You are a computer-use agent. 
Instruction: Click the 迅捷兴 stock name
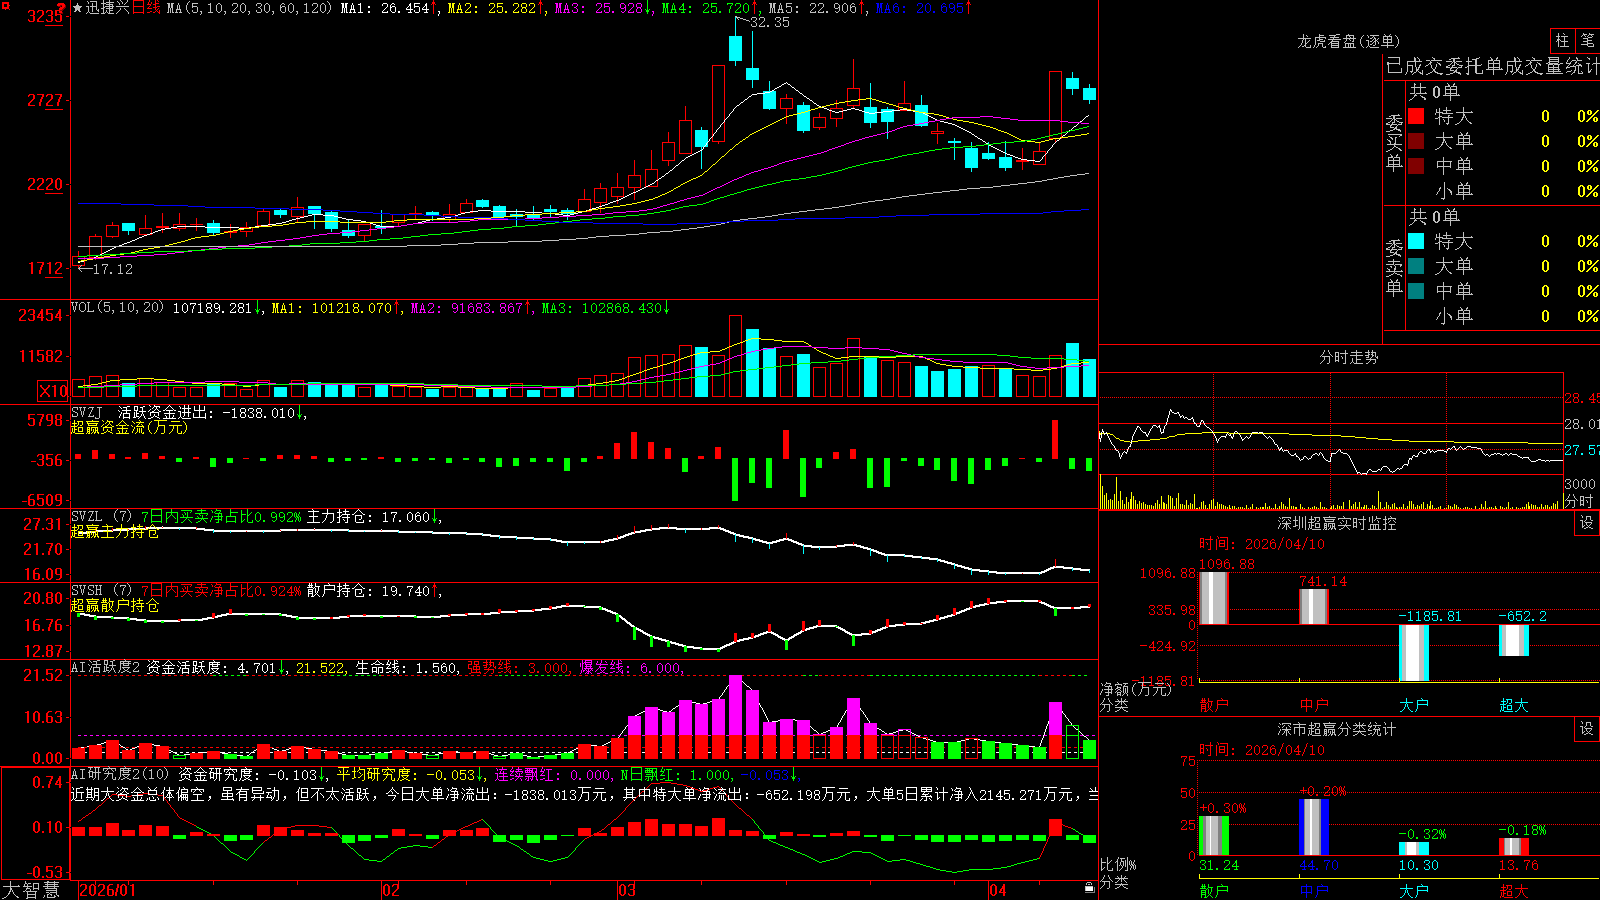pyautogui.click(x=108, y=8)
